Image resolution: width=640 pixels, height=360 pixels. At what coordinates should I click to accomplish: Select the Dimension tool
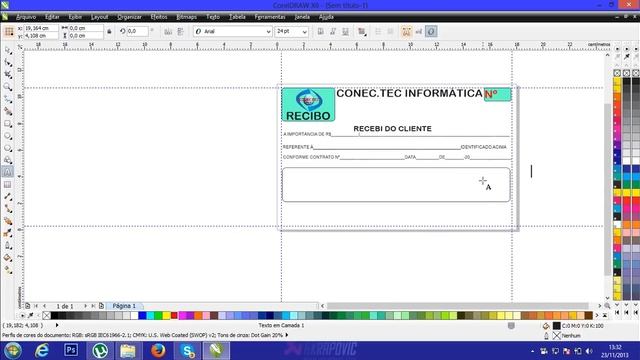[8, 197]
